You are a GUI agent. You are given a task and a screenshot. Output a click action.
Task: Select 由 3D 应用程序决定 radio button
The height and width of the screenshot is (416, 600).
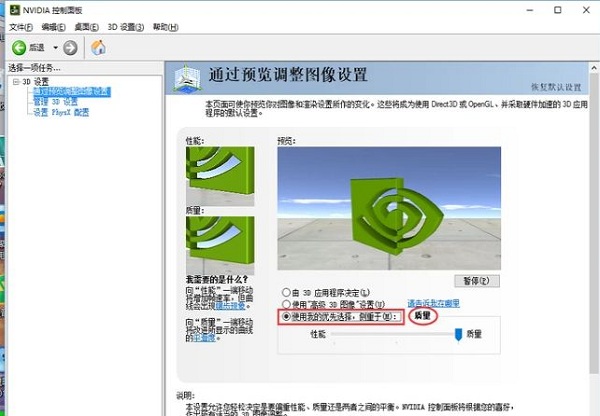click(286, 293)
